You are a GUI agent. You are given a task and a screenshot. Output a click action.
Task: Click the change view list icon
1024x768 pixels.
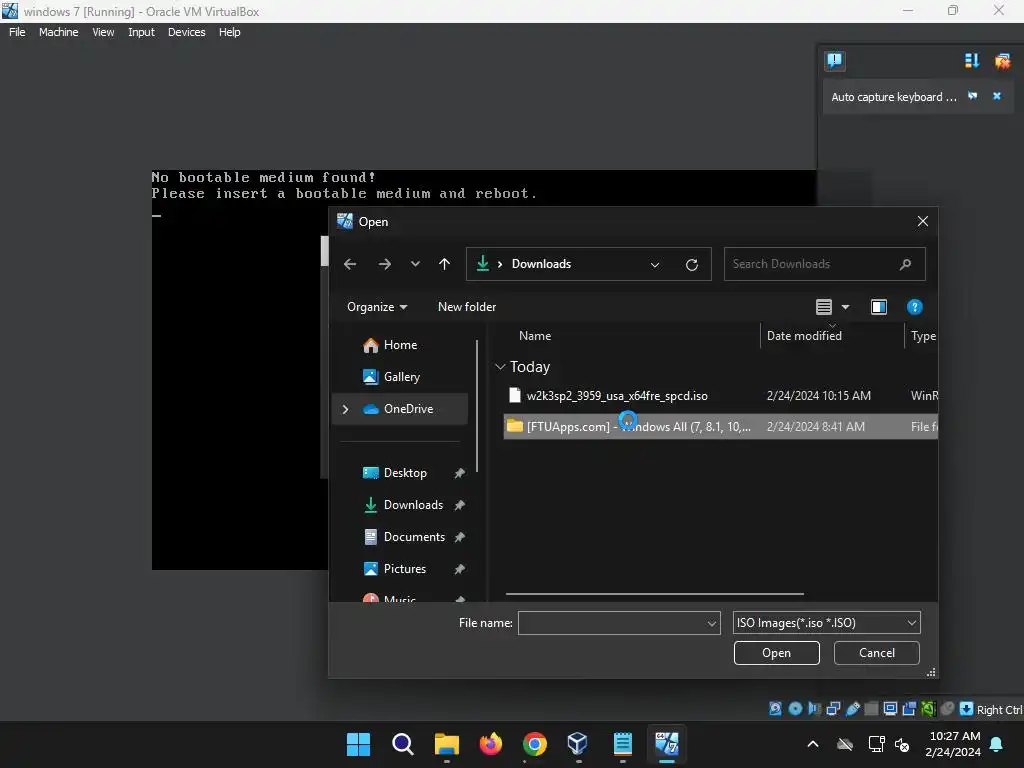click(x=824, y=307)
